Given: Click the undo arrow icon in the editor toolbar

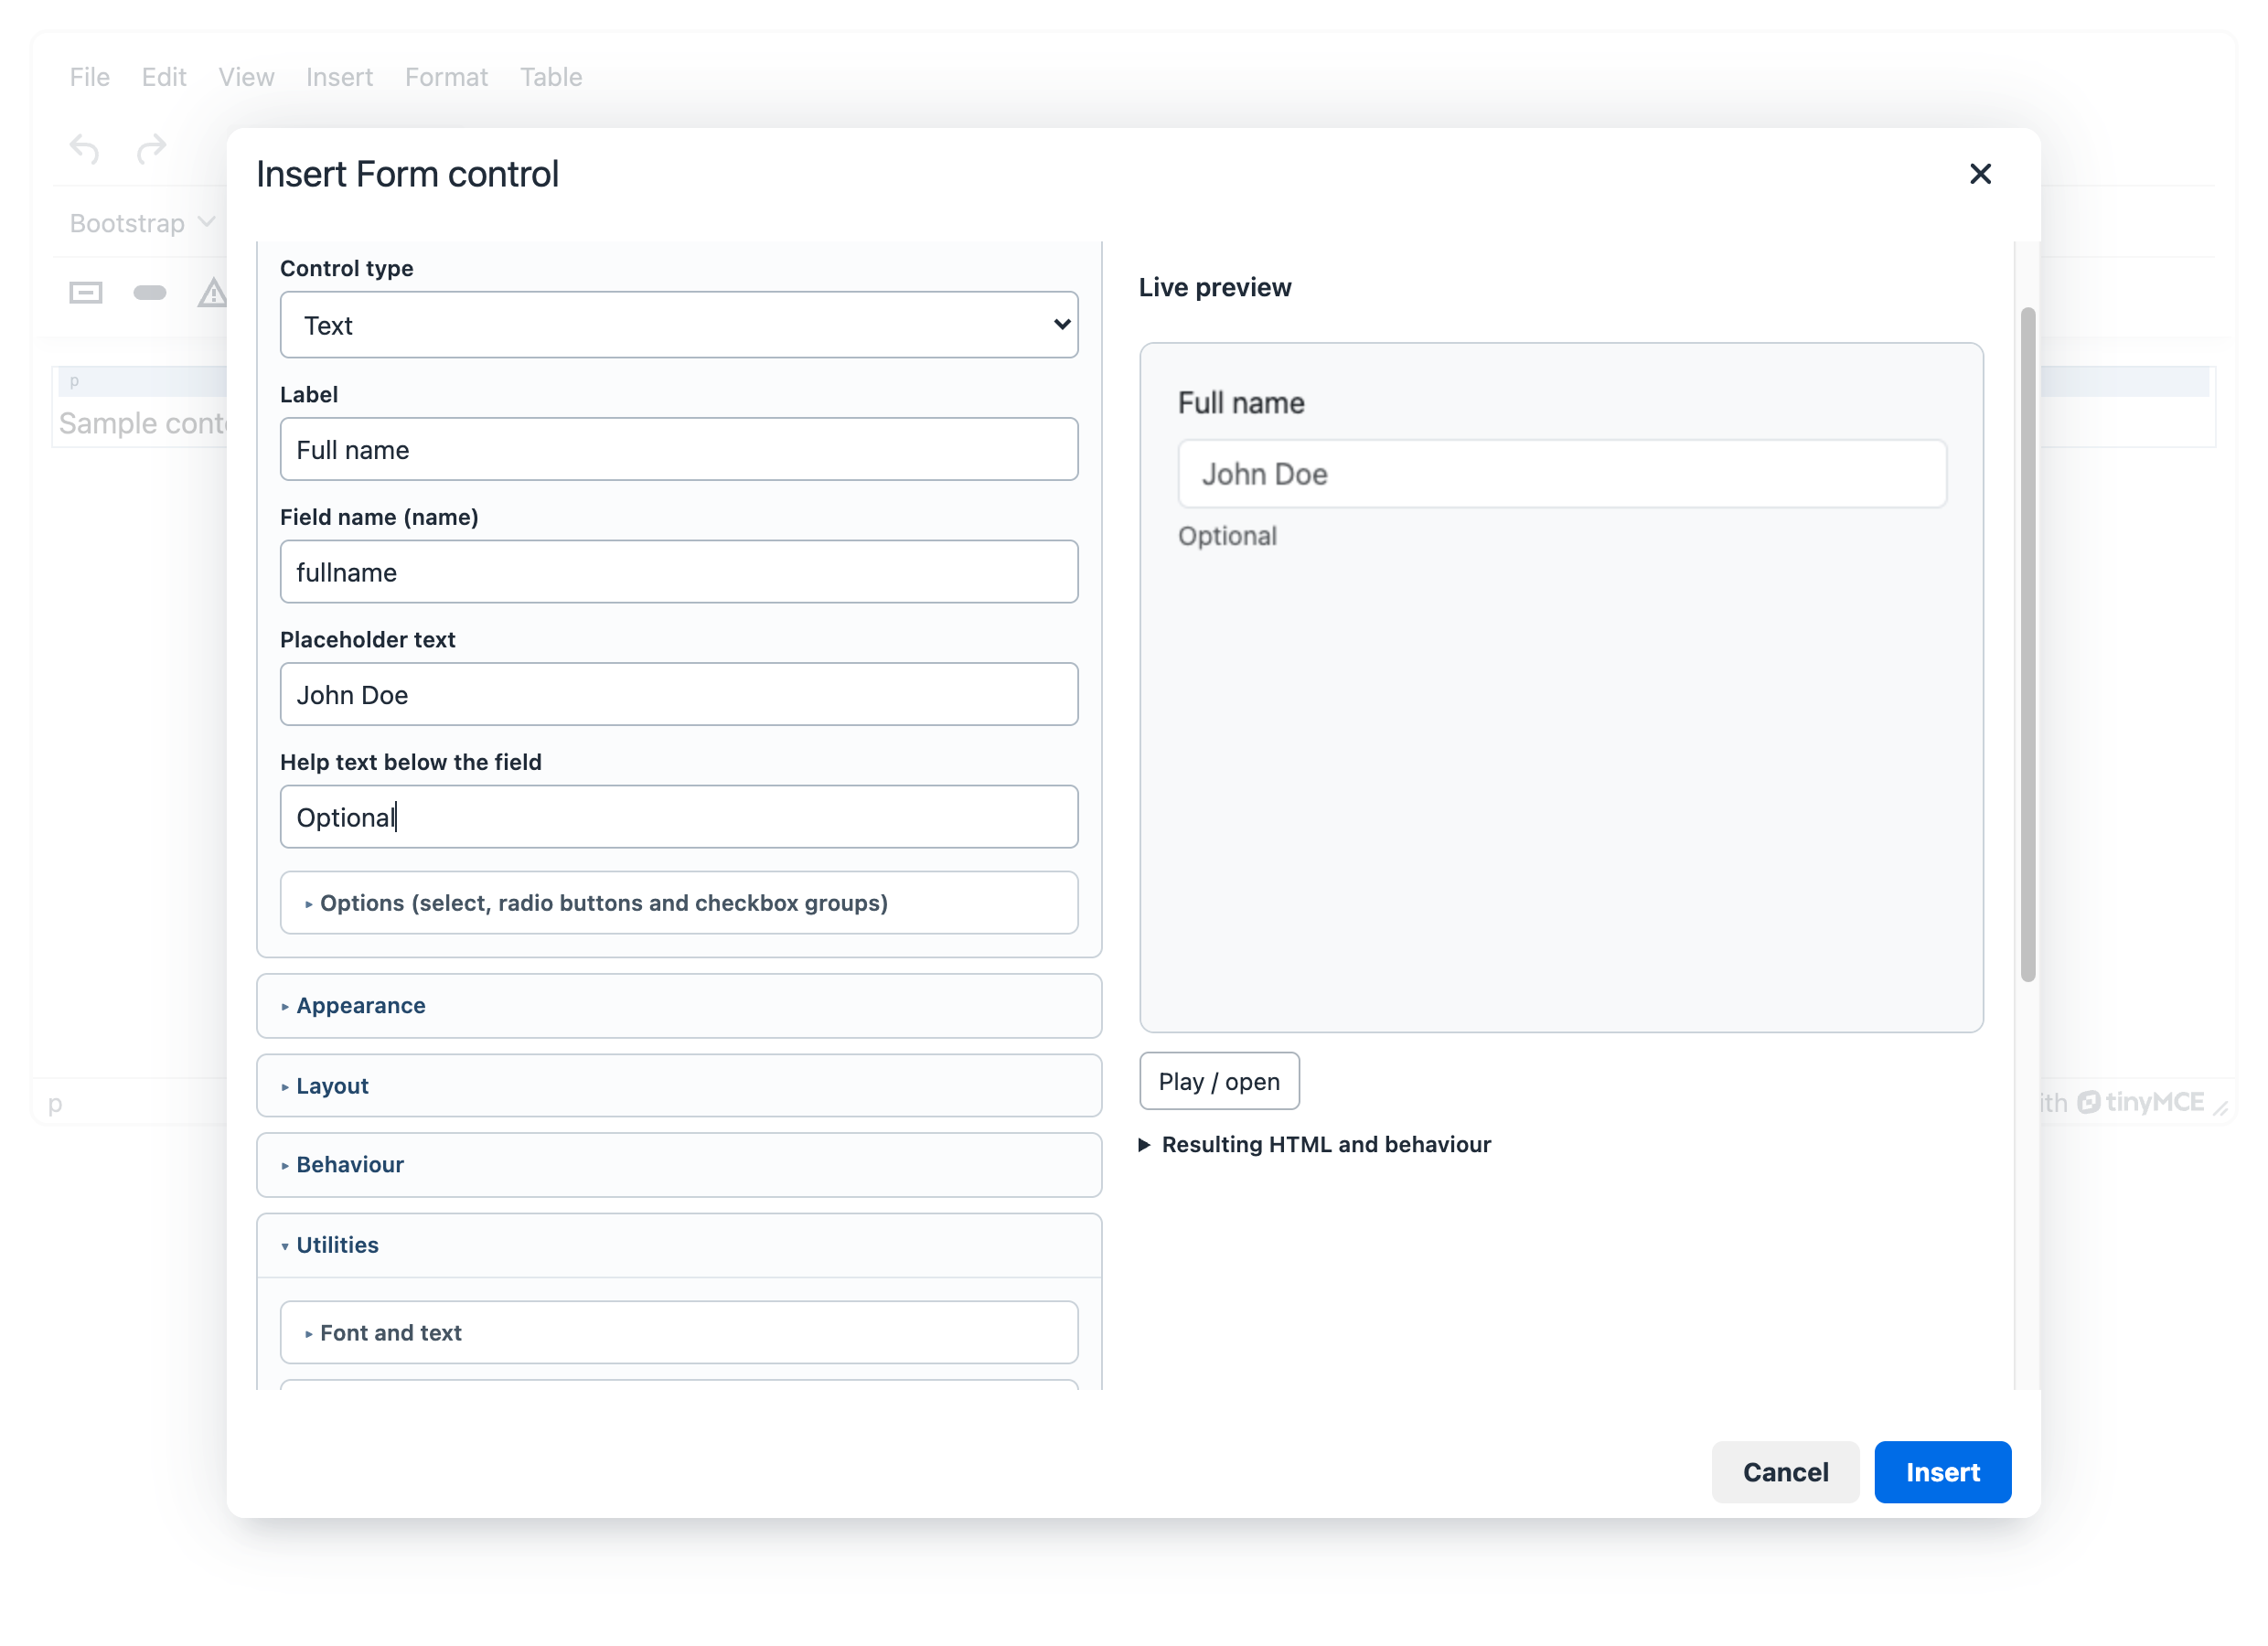Looking at the screenshot, I should point(85,150).
